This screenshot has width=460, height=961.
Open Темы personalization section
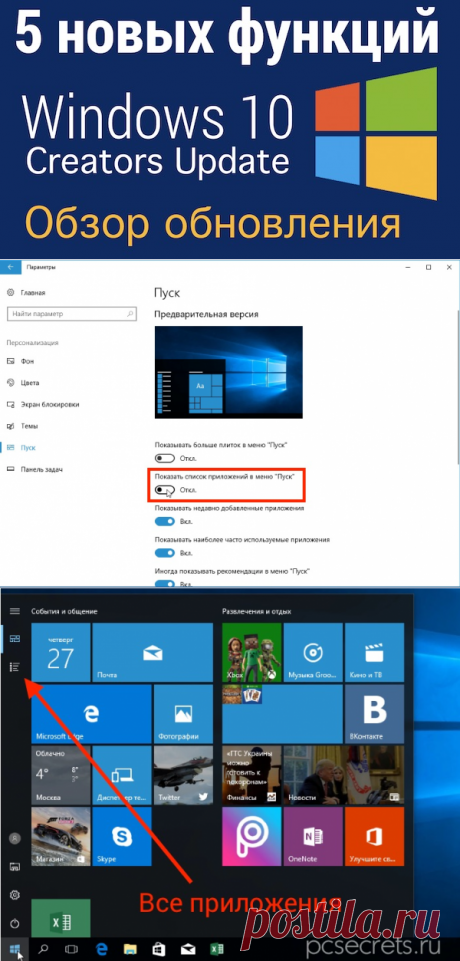(22, 426)
